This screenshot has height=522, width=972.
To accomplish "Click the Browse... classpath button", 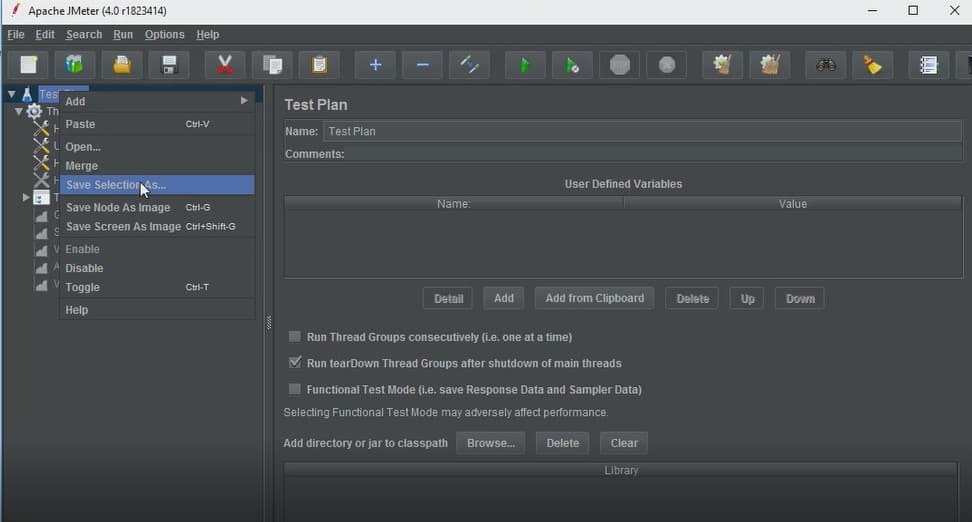I will 490,443.
